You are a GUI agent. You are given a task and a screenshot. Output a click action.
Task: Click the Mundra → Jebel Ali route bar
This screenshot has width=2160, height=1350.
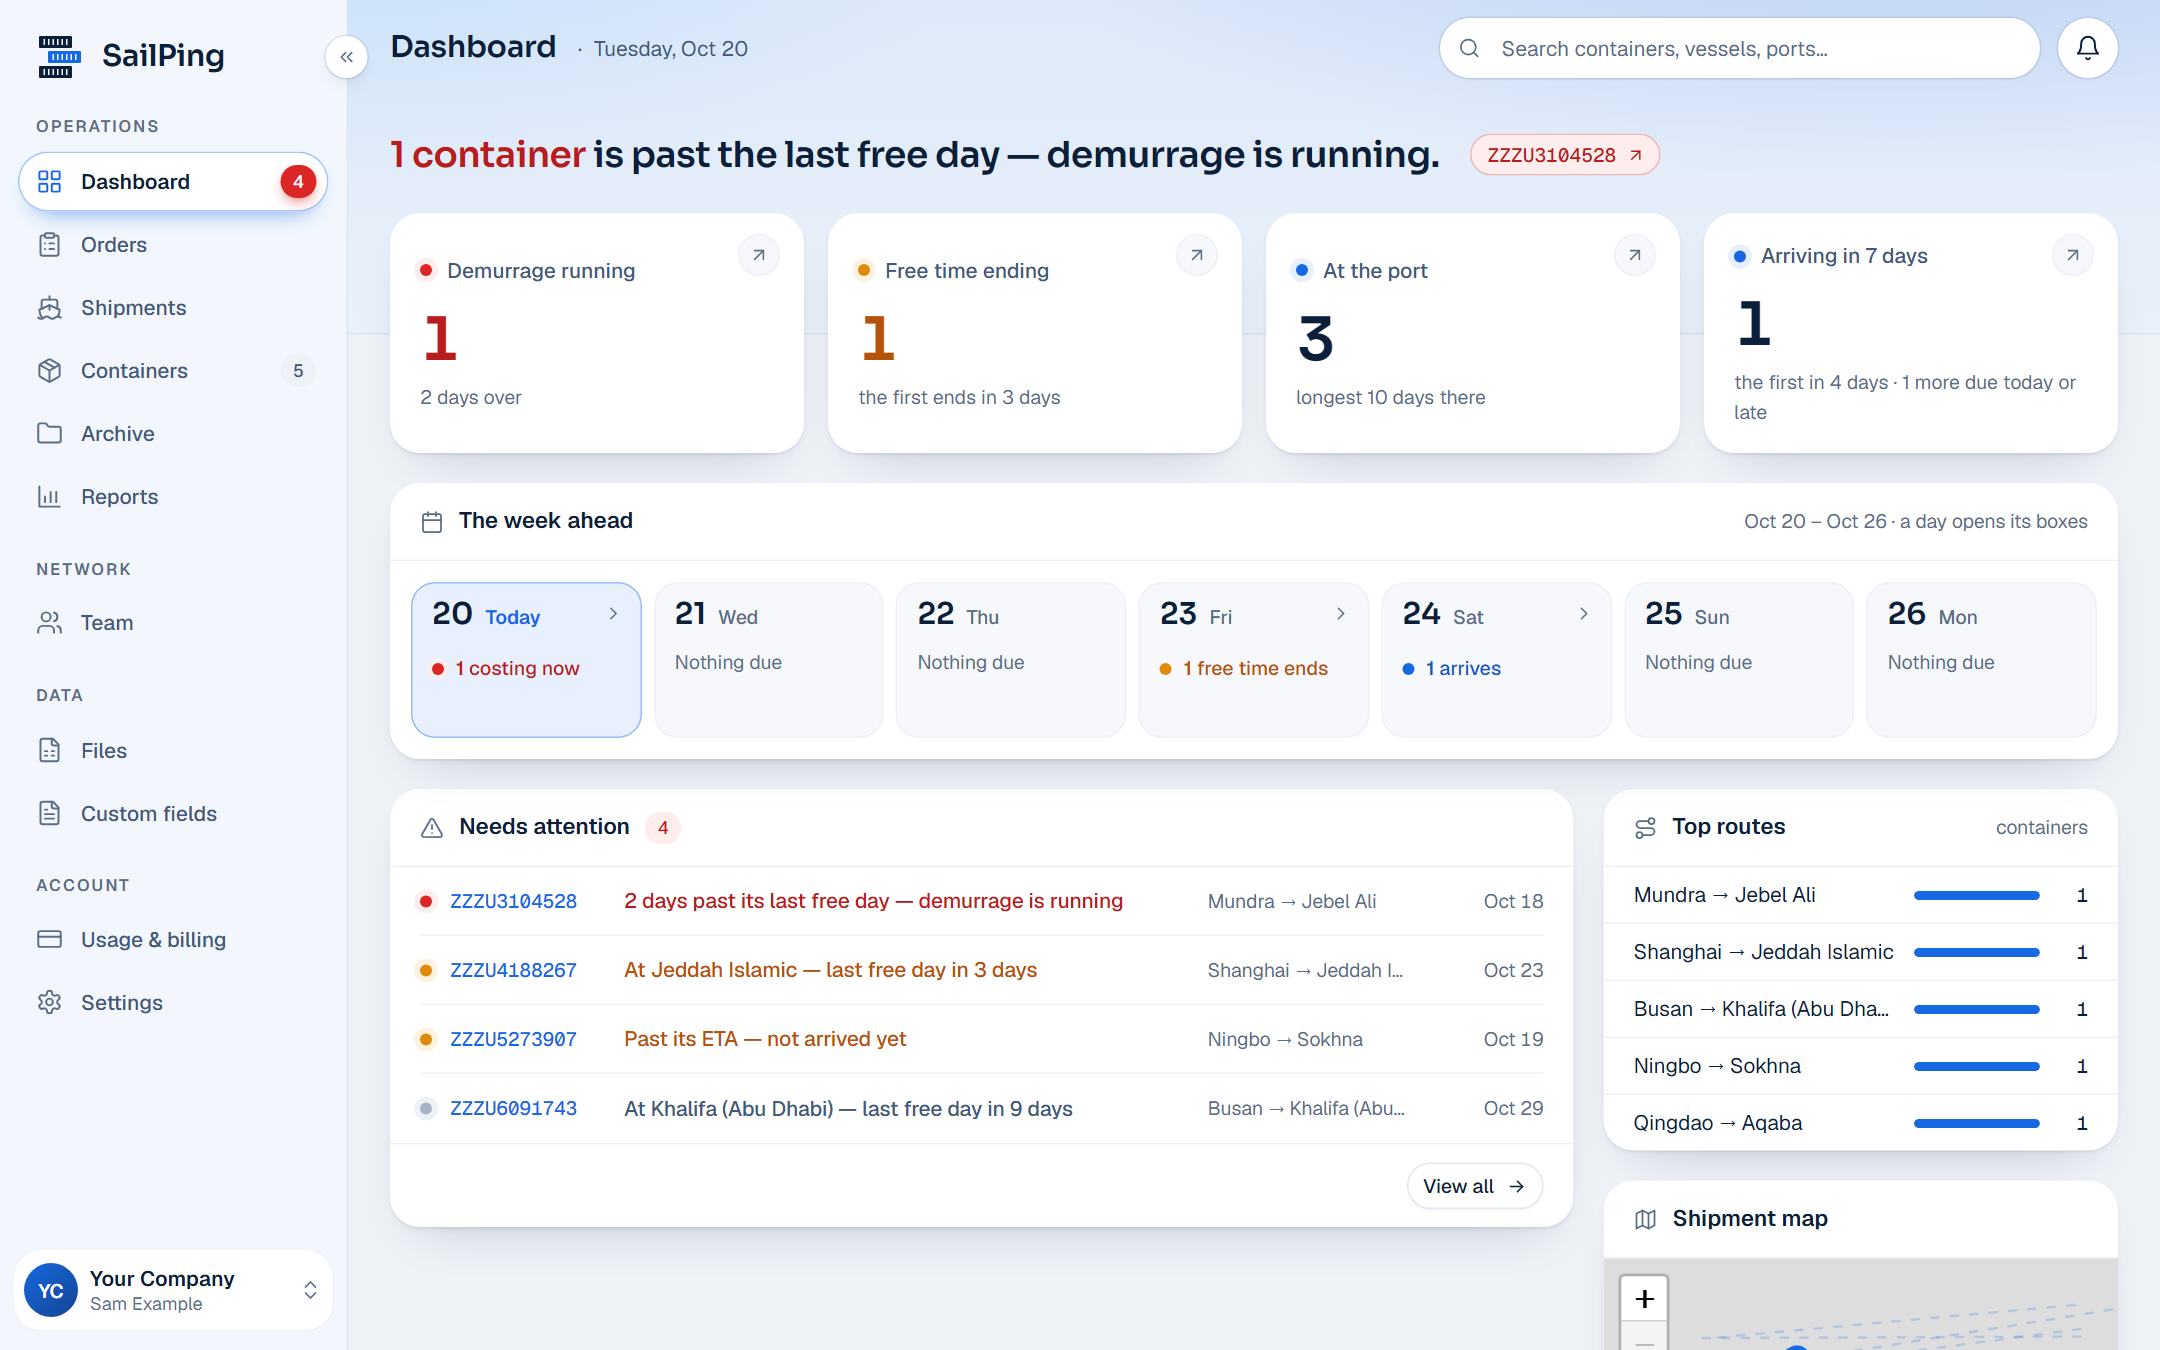(x=1976, y=896)
